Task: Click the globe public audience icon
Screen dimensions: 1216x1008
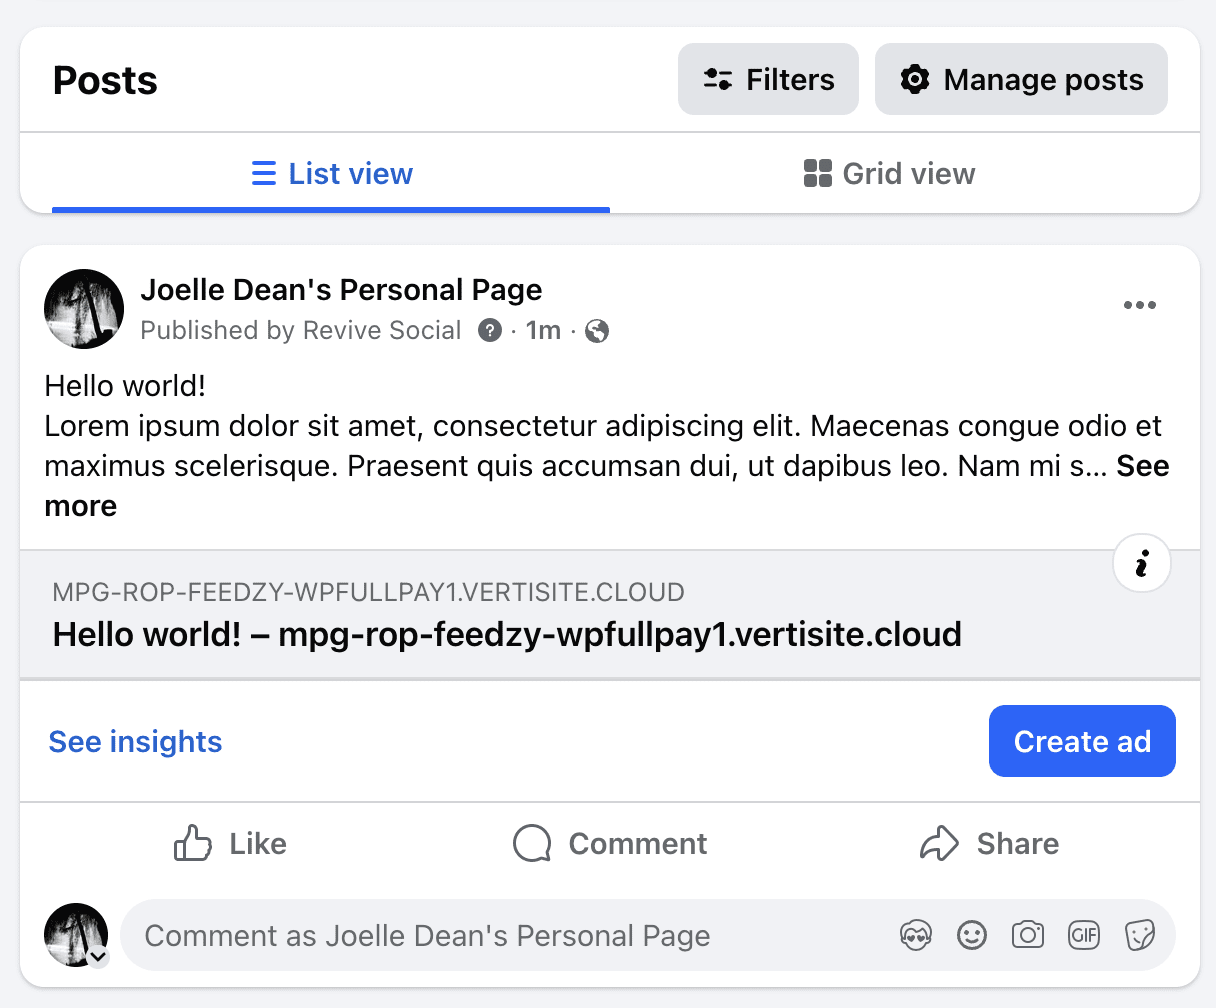Action: coord(597,331)
